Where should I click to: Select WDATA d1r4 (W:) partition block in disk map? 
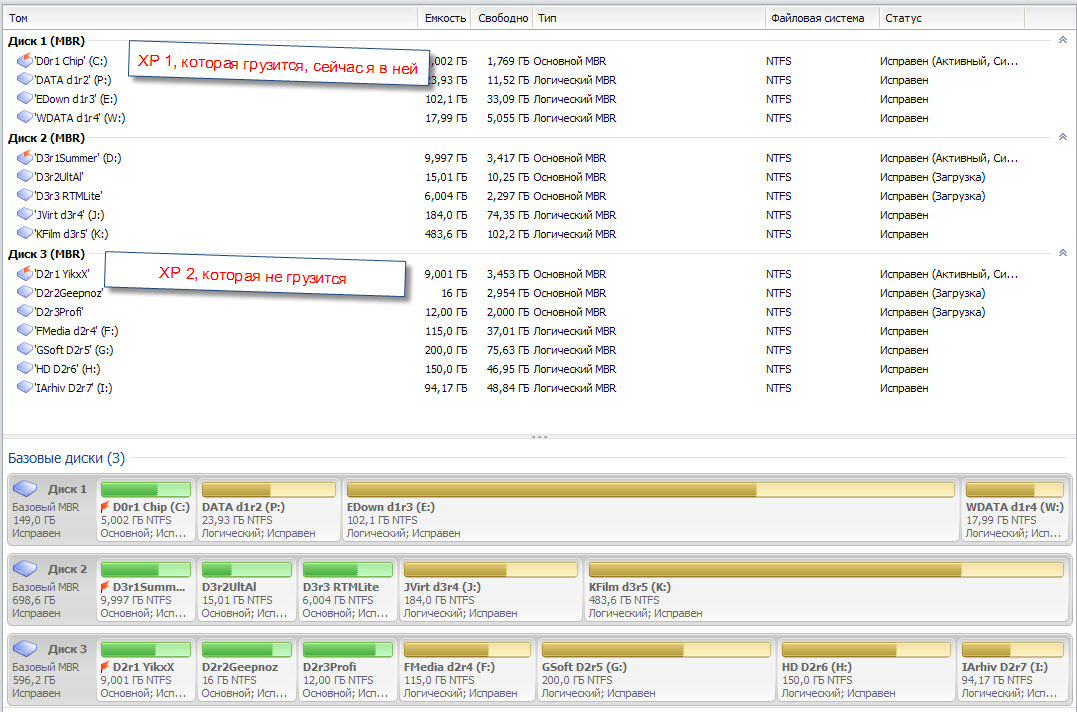pyautogui.click(x=1014, y=509)
